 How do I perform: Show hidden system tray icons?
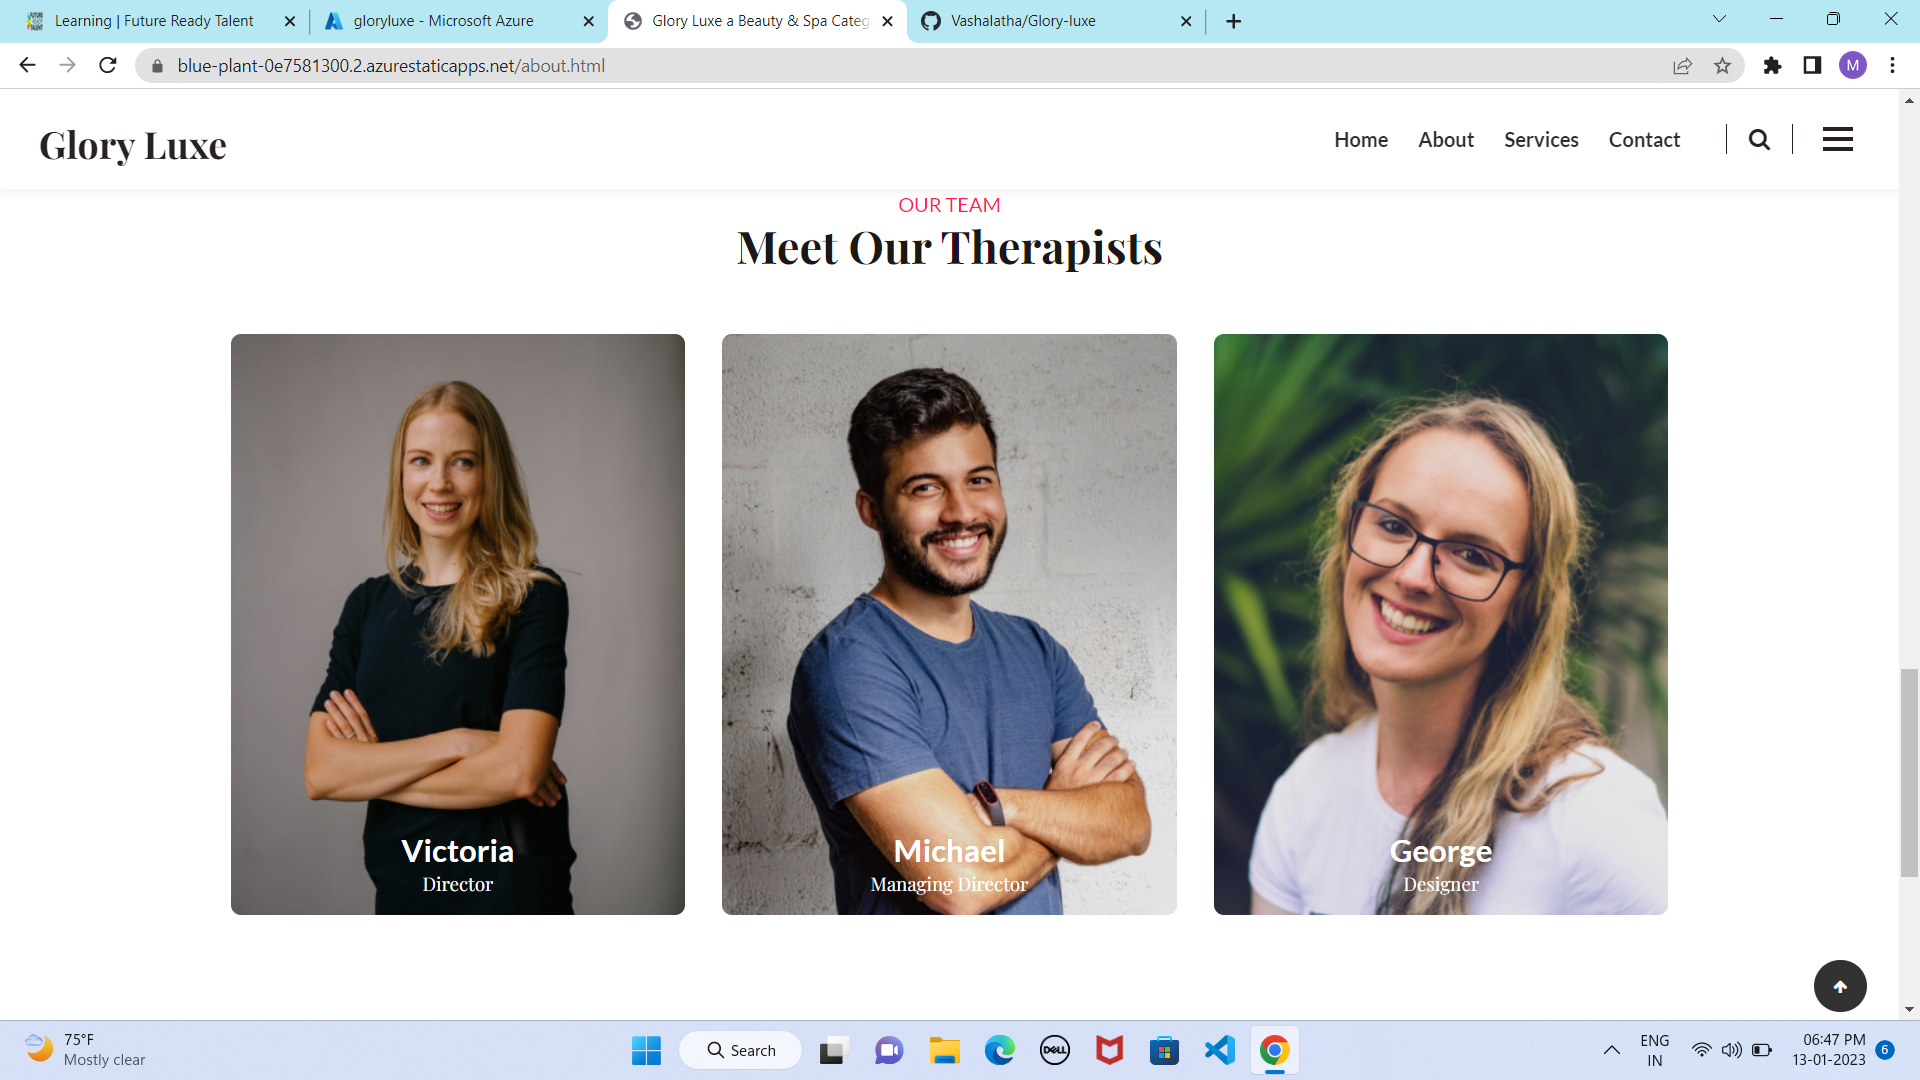[1612, 1050]
